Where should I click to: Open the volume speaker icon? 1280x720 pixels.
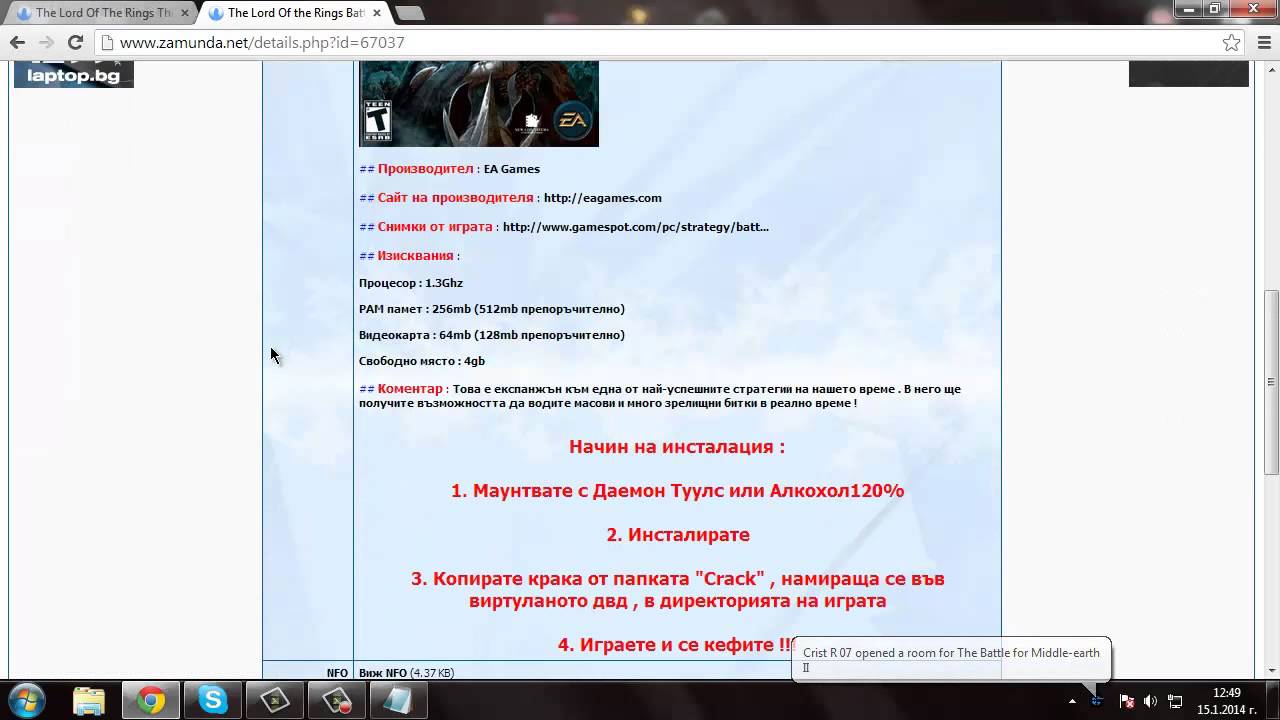pos(1150,701)
